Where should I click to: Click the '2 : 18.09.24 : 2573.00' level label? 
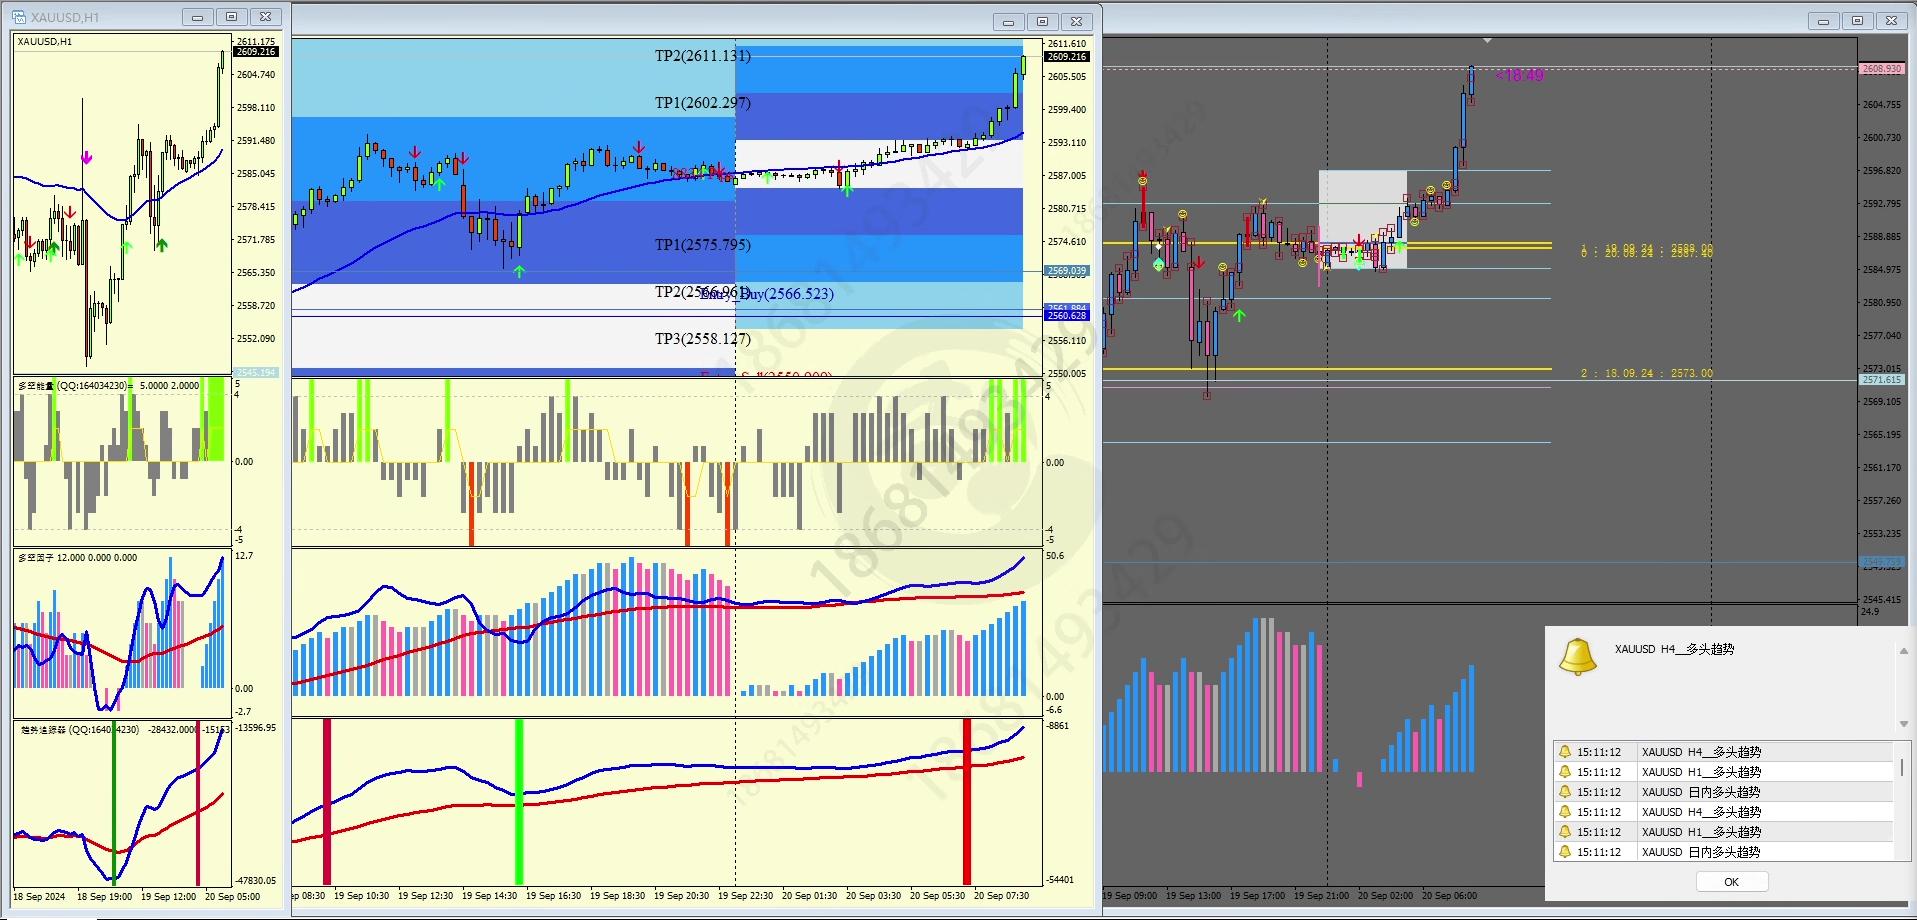(1647, 373)
